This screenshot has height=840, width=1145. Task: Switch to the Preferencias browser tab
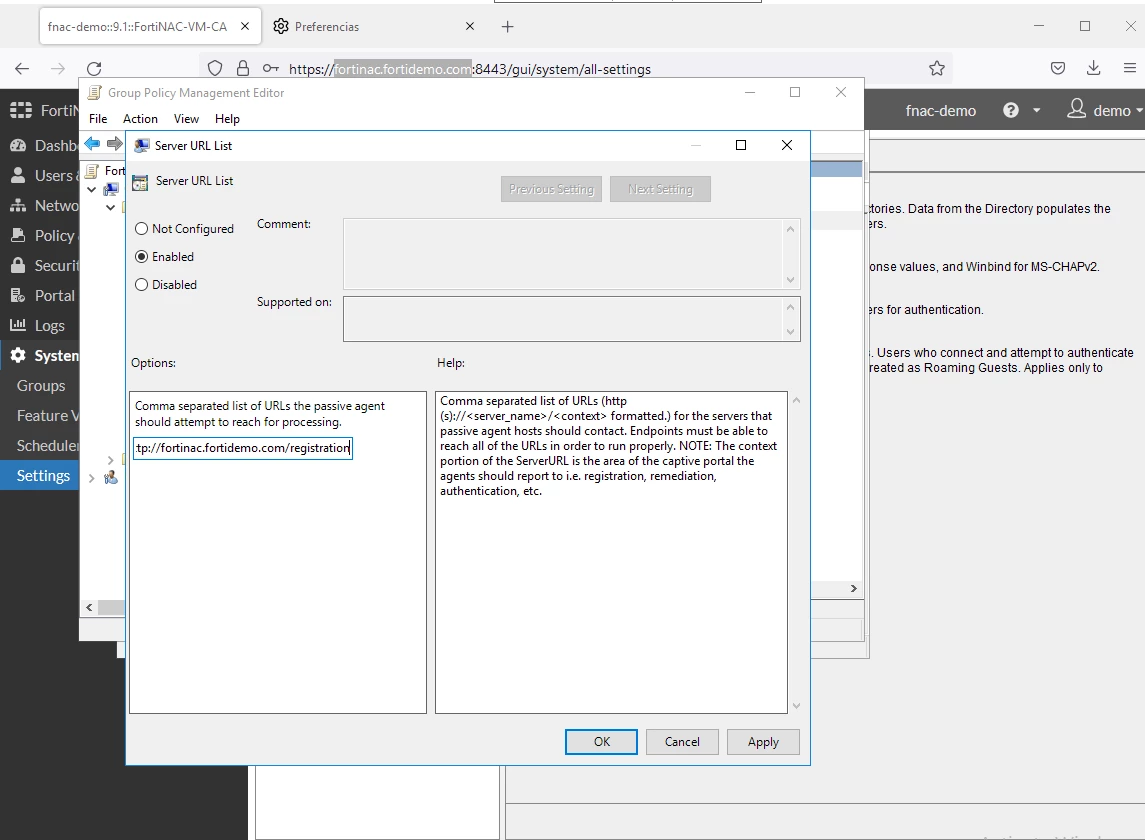(x=327, y=26)
